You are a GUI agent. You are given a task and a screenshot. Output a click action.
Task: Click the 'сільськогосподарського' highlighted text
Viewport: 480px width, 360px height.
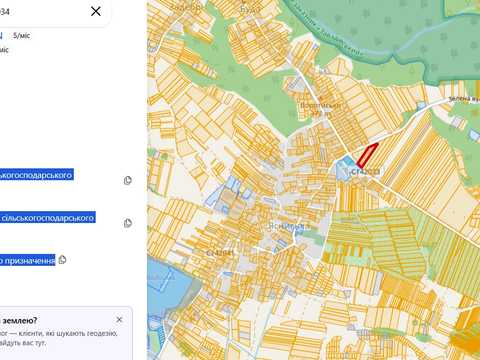[x=48, y=218]
